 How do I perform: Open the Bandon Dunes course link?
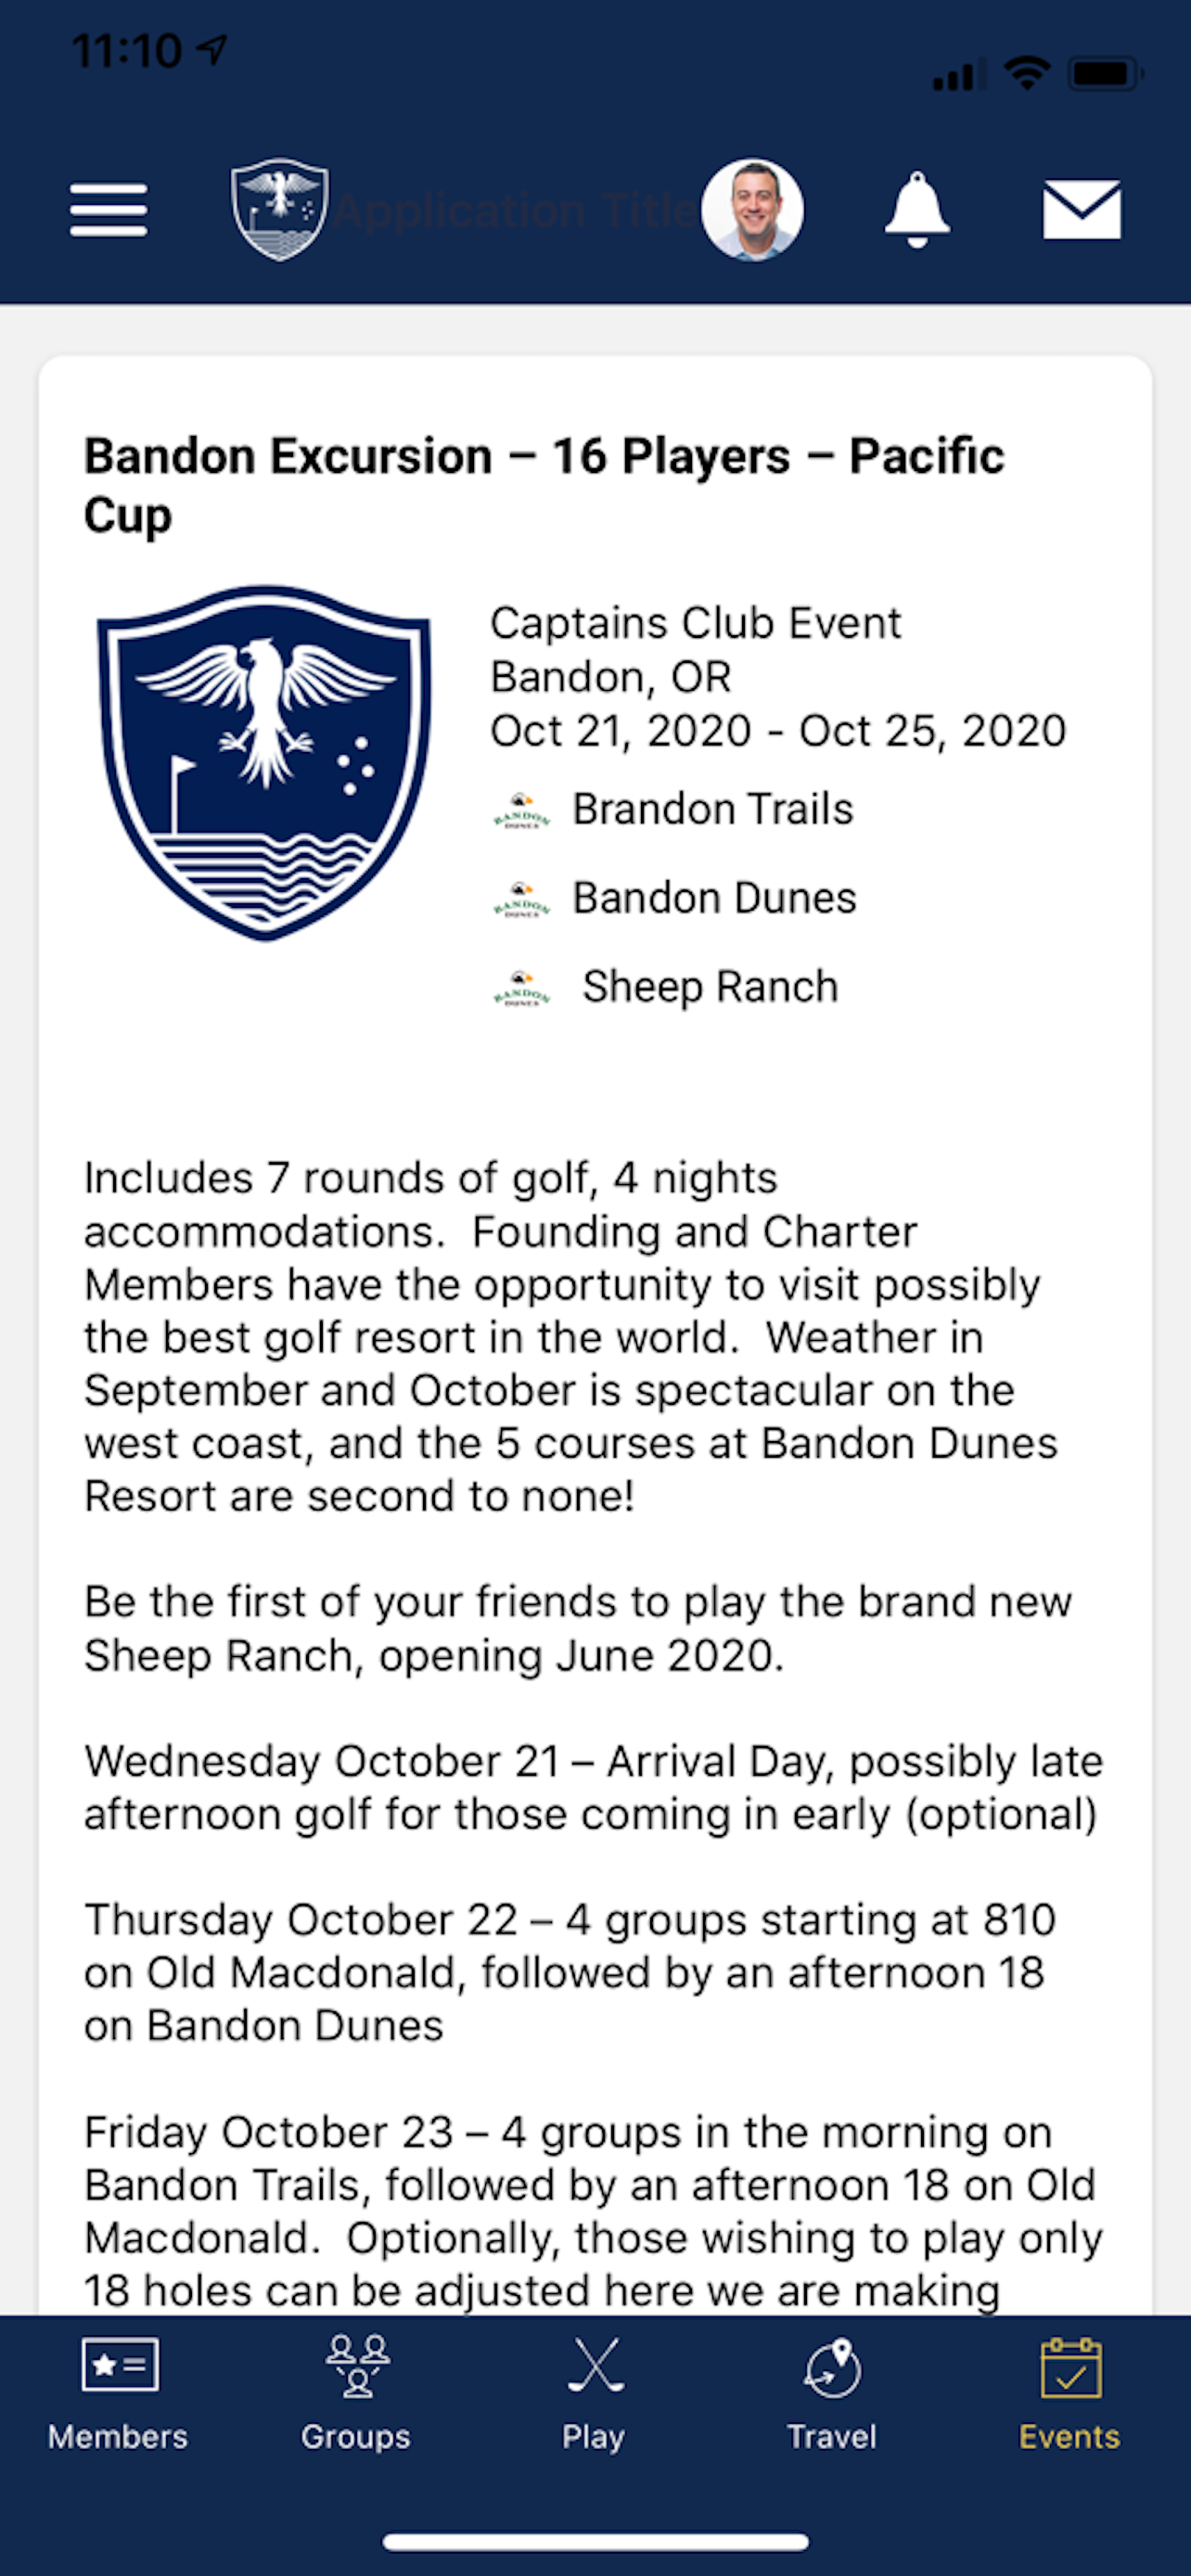pos(714,898)
